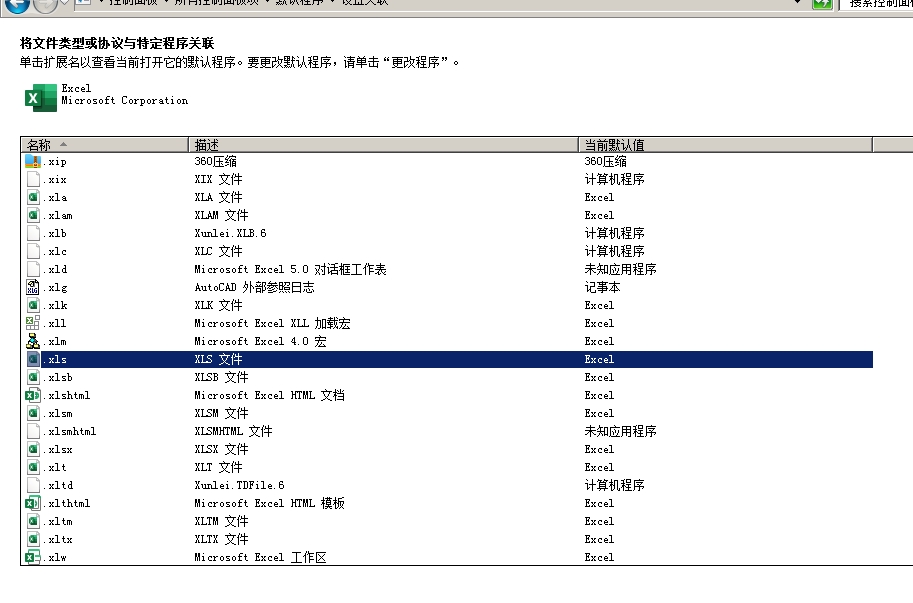
Task: Click the AutoCAD log icon beside .xlg
Action: [x=33, y=288]
